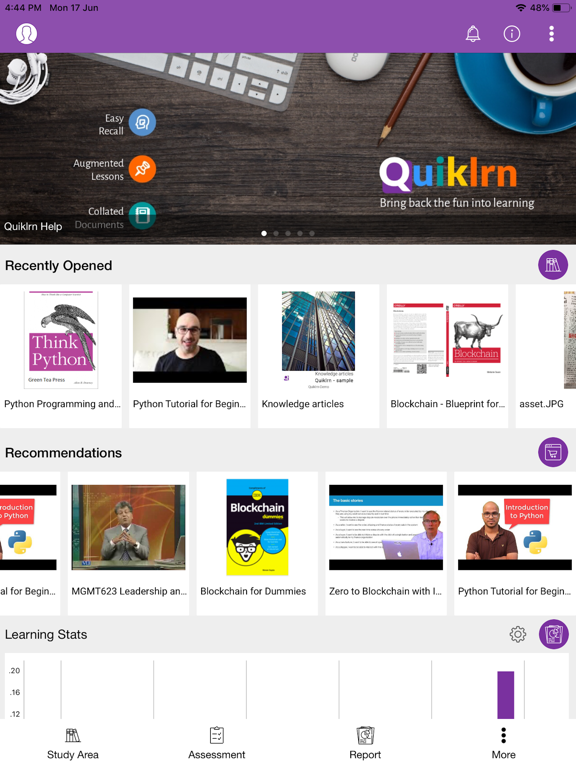This screenshot has height=768, width=576.
Task: Open store cart icon beside Recommendations
Action: coord(553,452)
